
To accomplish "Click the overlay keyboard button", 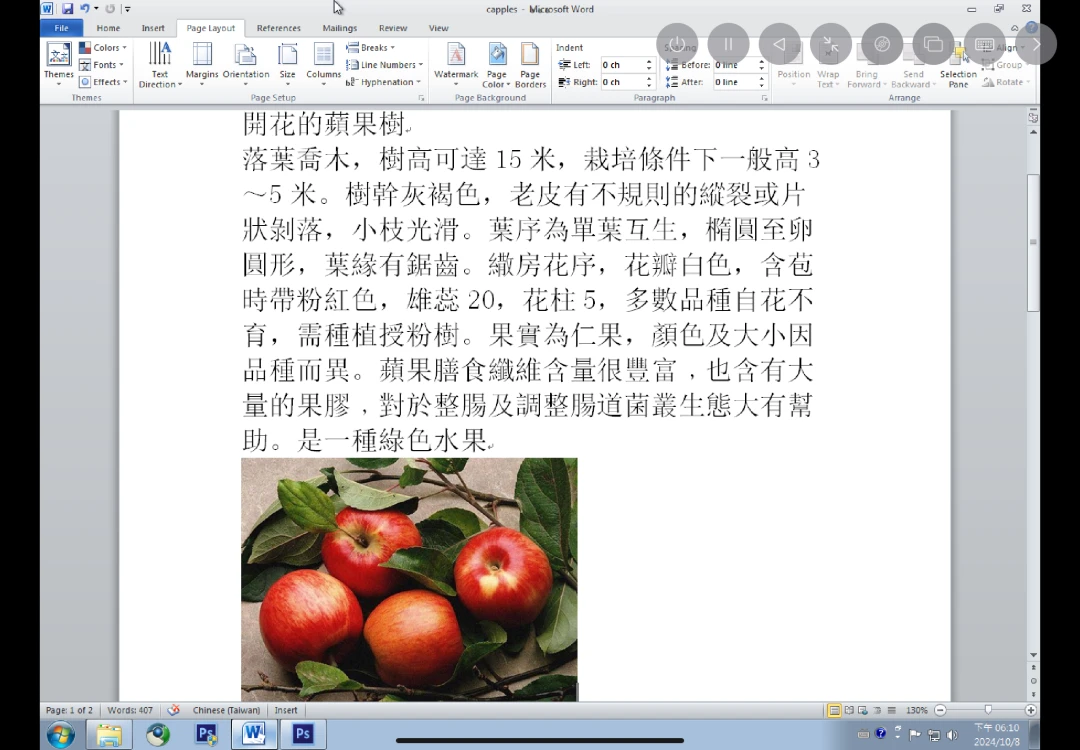I will coord(984,44).
